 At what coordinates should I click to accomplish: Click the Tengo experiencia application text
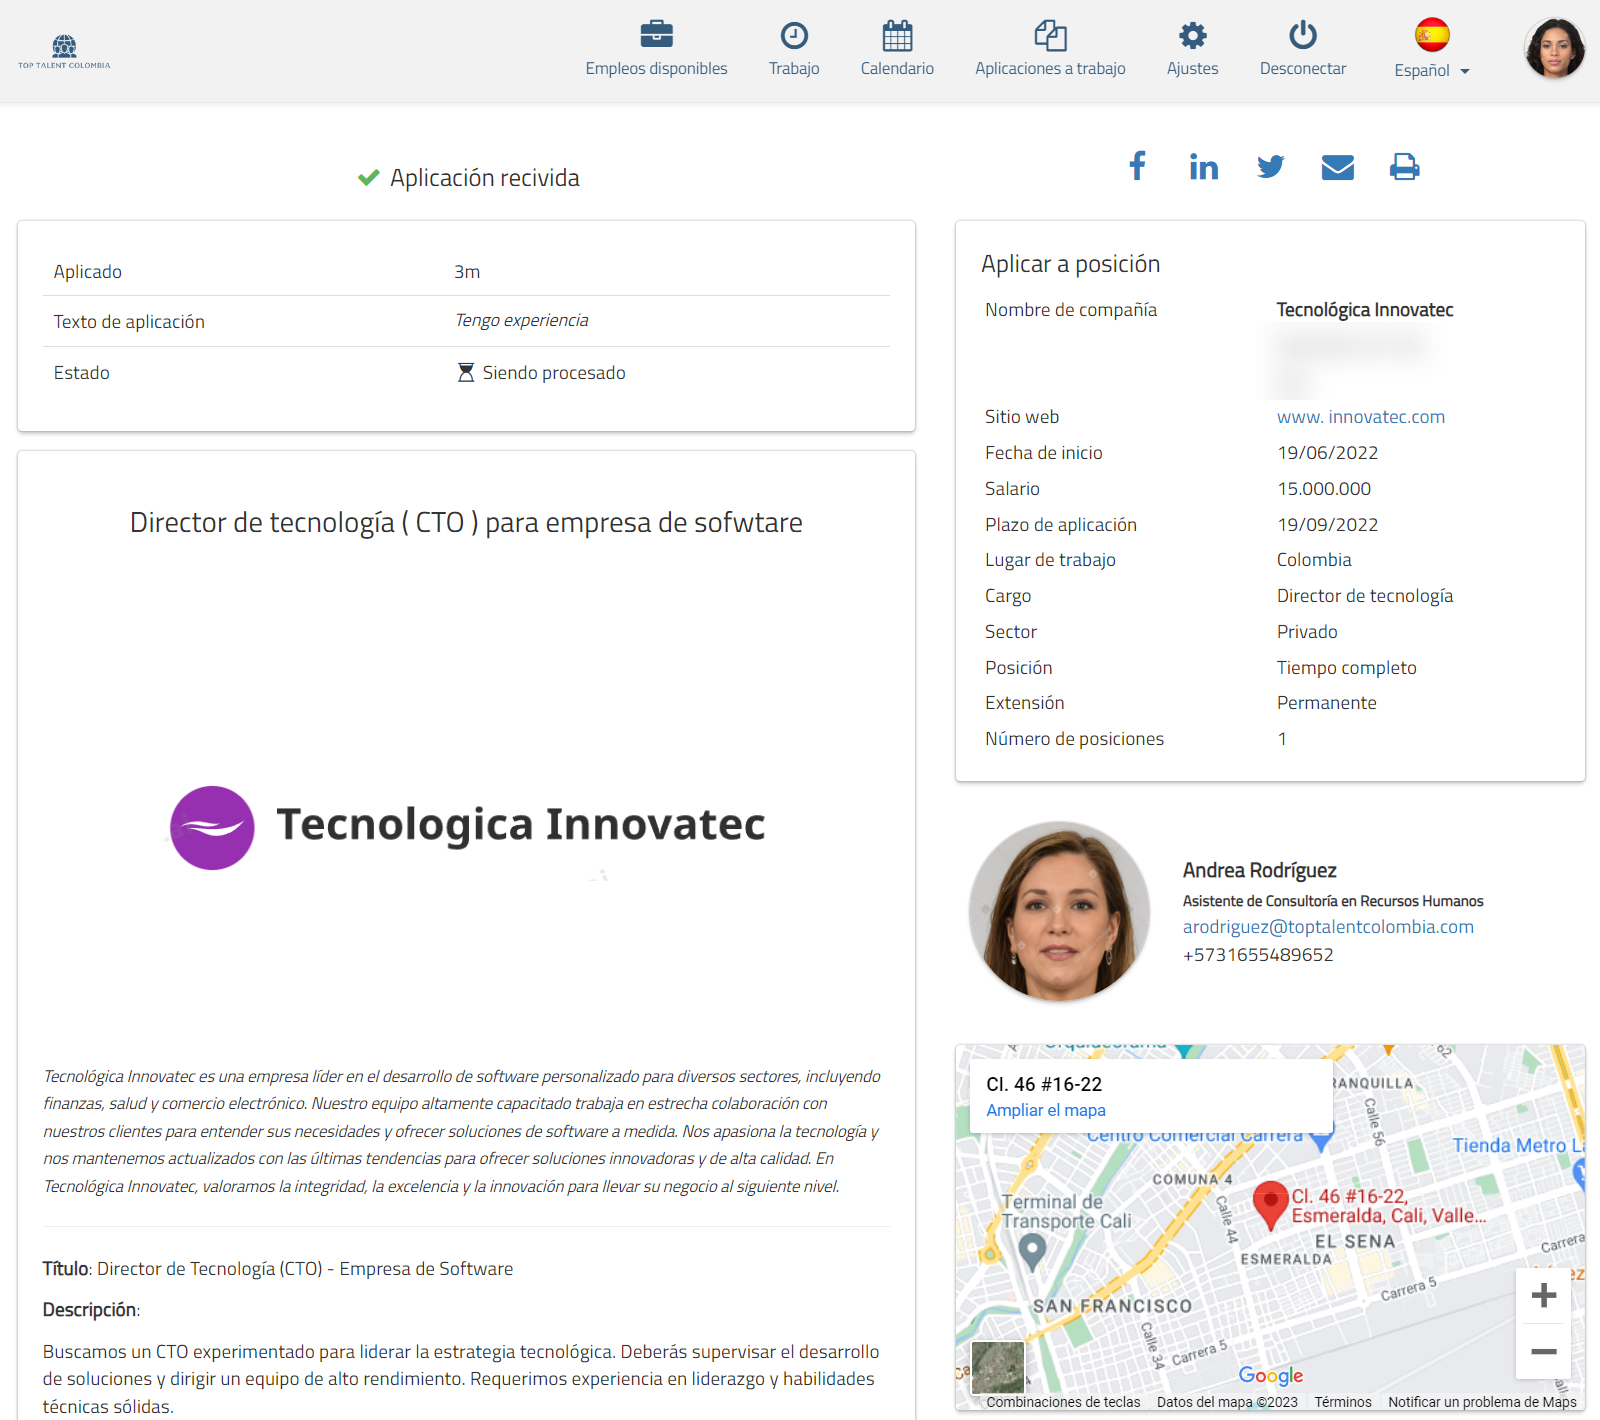tap(522, 320)
